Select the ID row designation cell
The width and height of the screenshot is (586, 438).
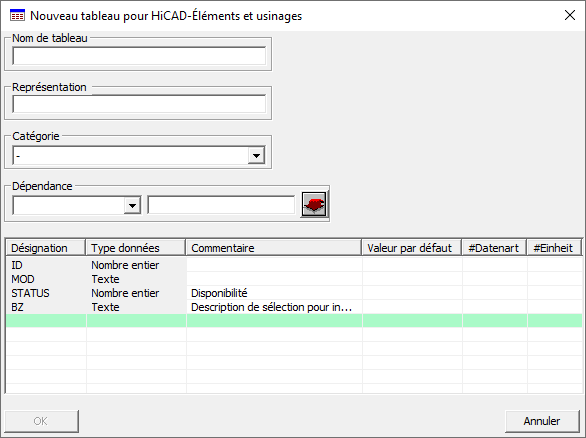click(x=46, y=265)
